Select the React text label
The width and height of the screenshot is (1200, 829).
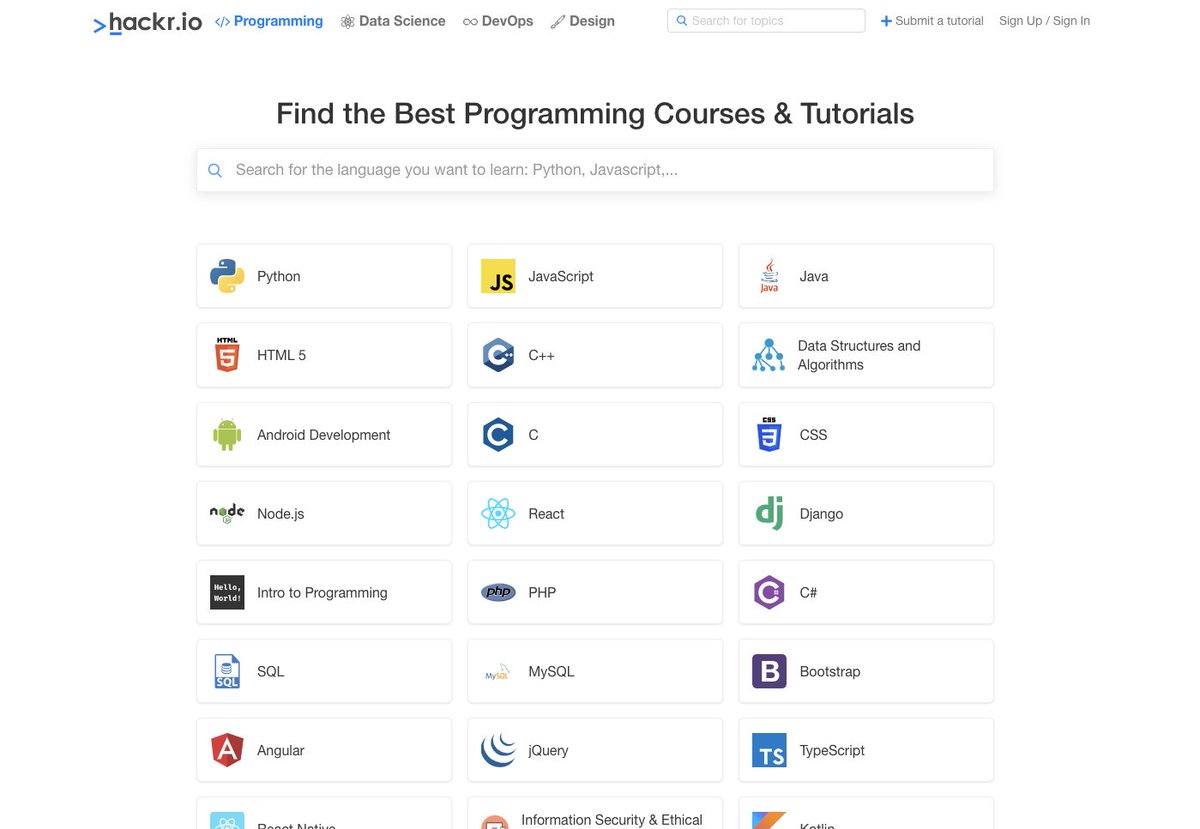(x=546, y=513)
